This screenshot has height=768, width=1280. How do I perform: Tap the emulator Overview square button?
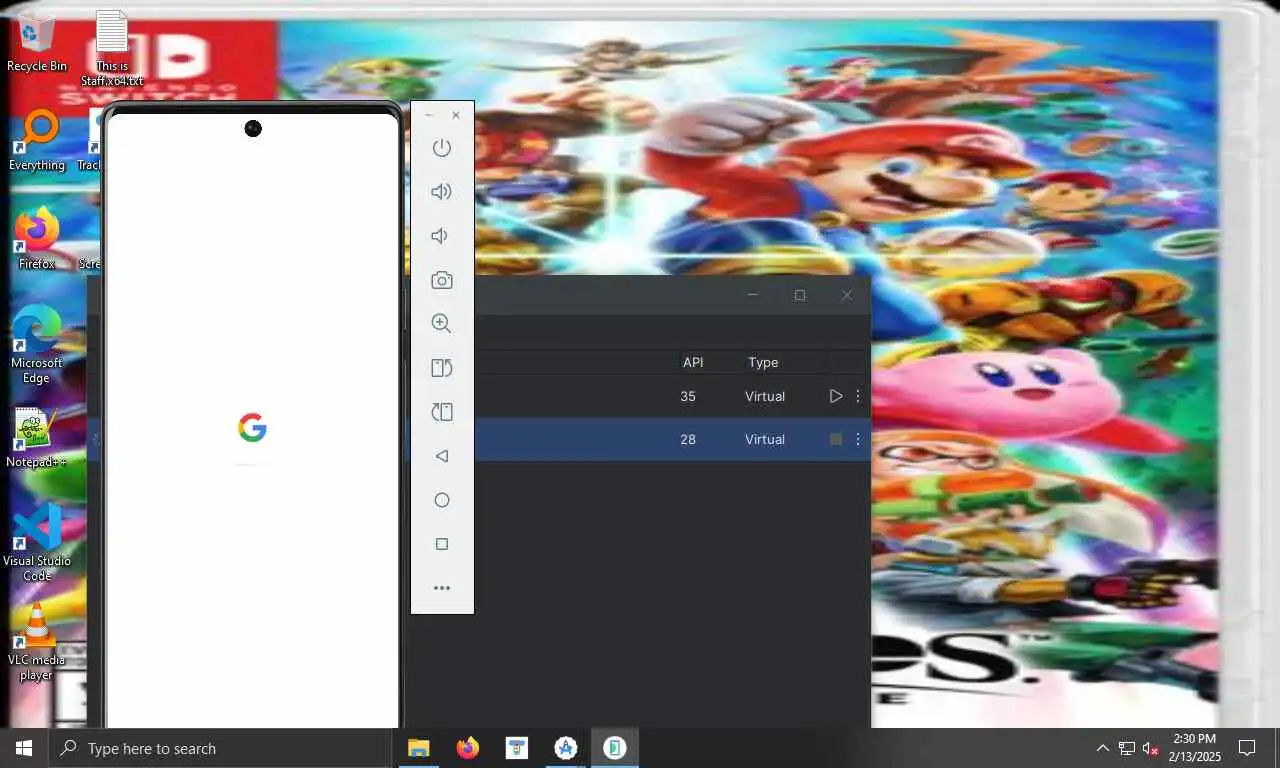click(x=442, y=544)
